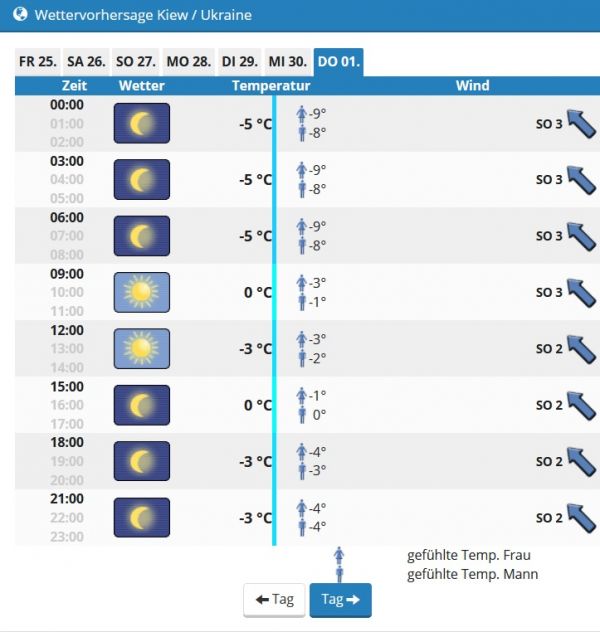
Task: Click the moon weather icon at 00:00
Action: click(142, 123)
